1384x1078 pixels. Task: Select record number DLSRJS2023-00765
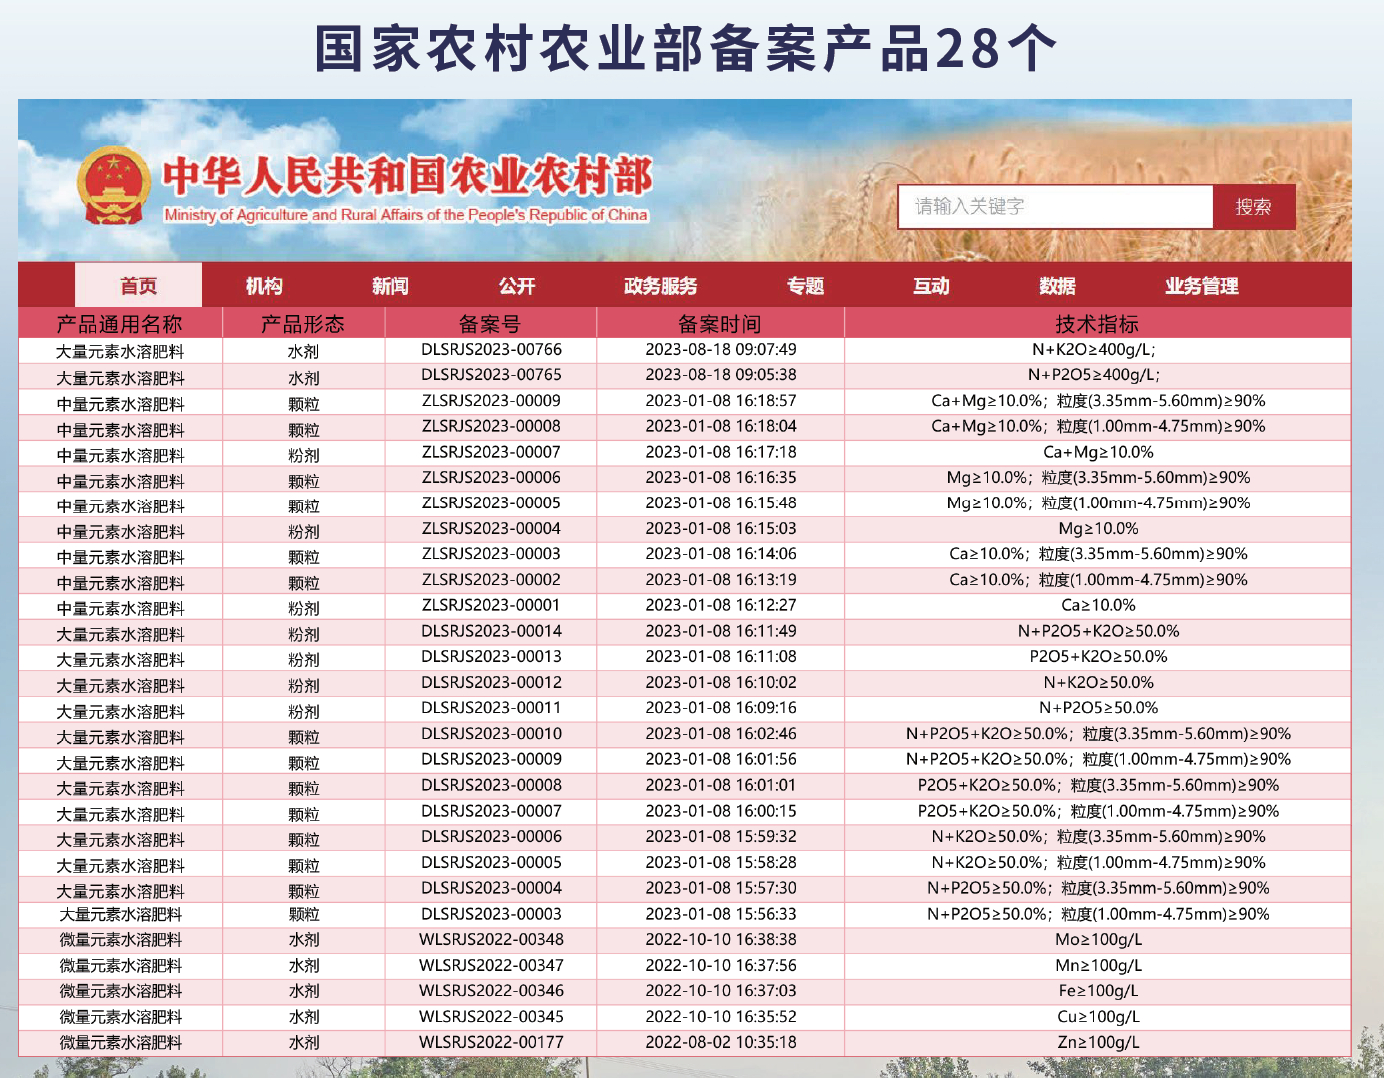click(491, 374)
